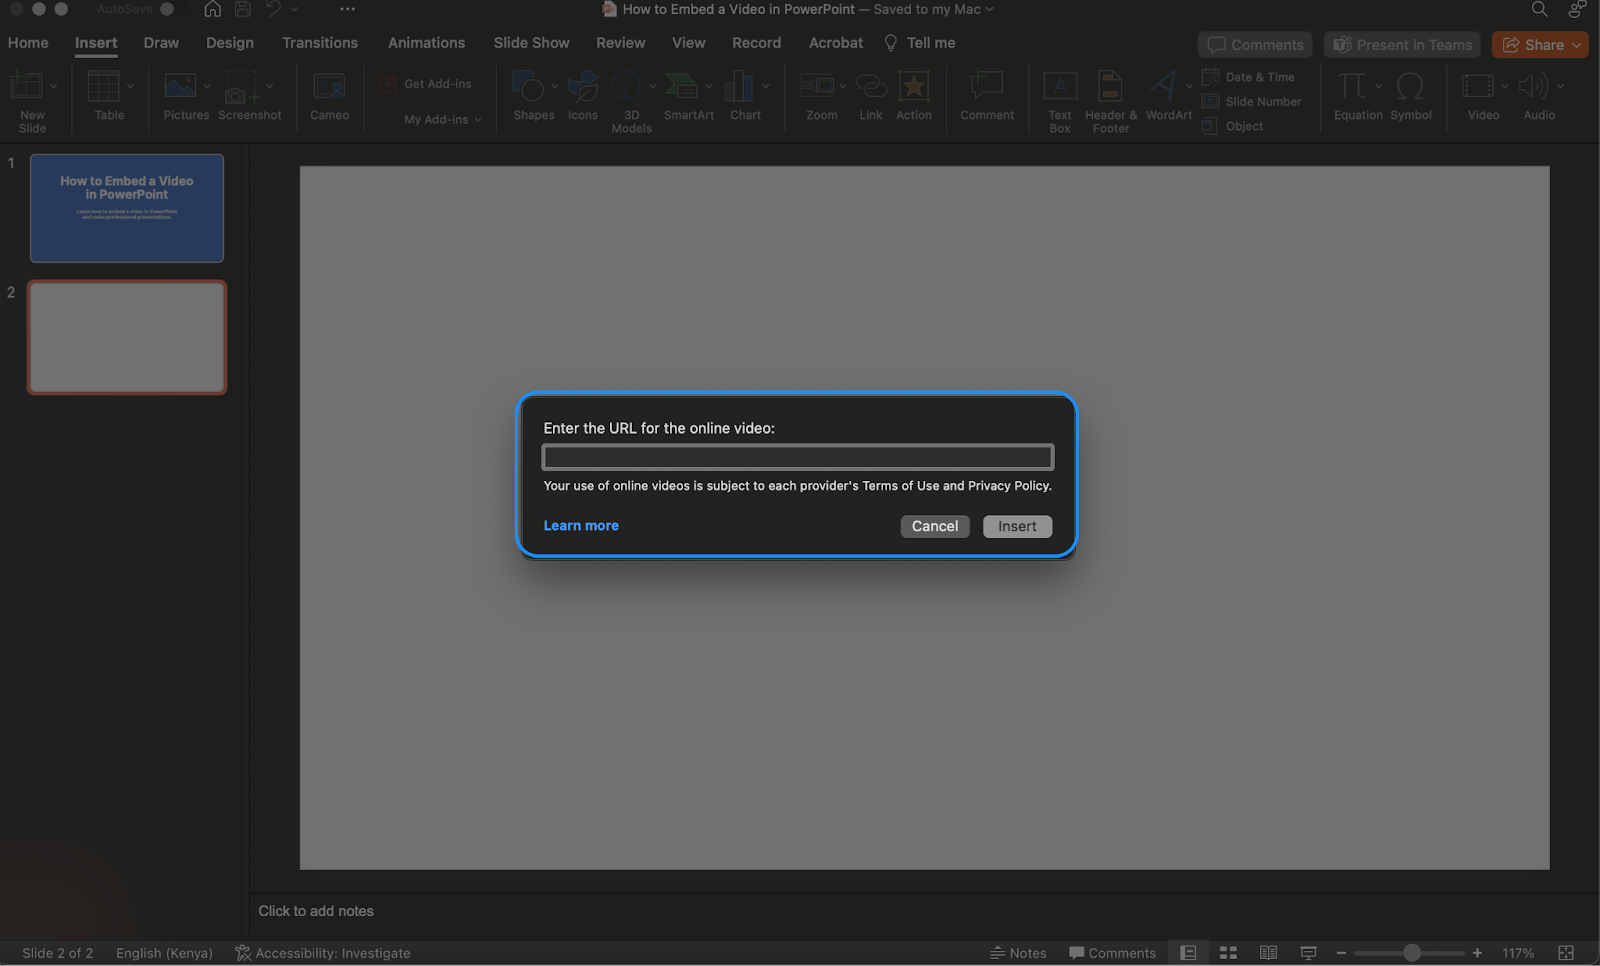Screen dimensions: 1600x966
Task: Open the Video dropdown chevron
Action: 1503,86
